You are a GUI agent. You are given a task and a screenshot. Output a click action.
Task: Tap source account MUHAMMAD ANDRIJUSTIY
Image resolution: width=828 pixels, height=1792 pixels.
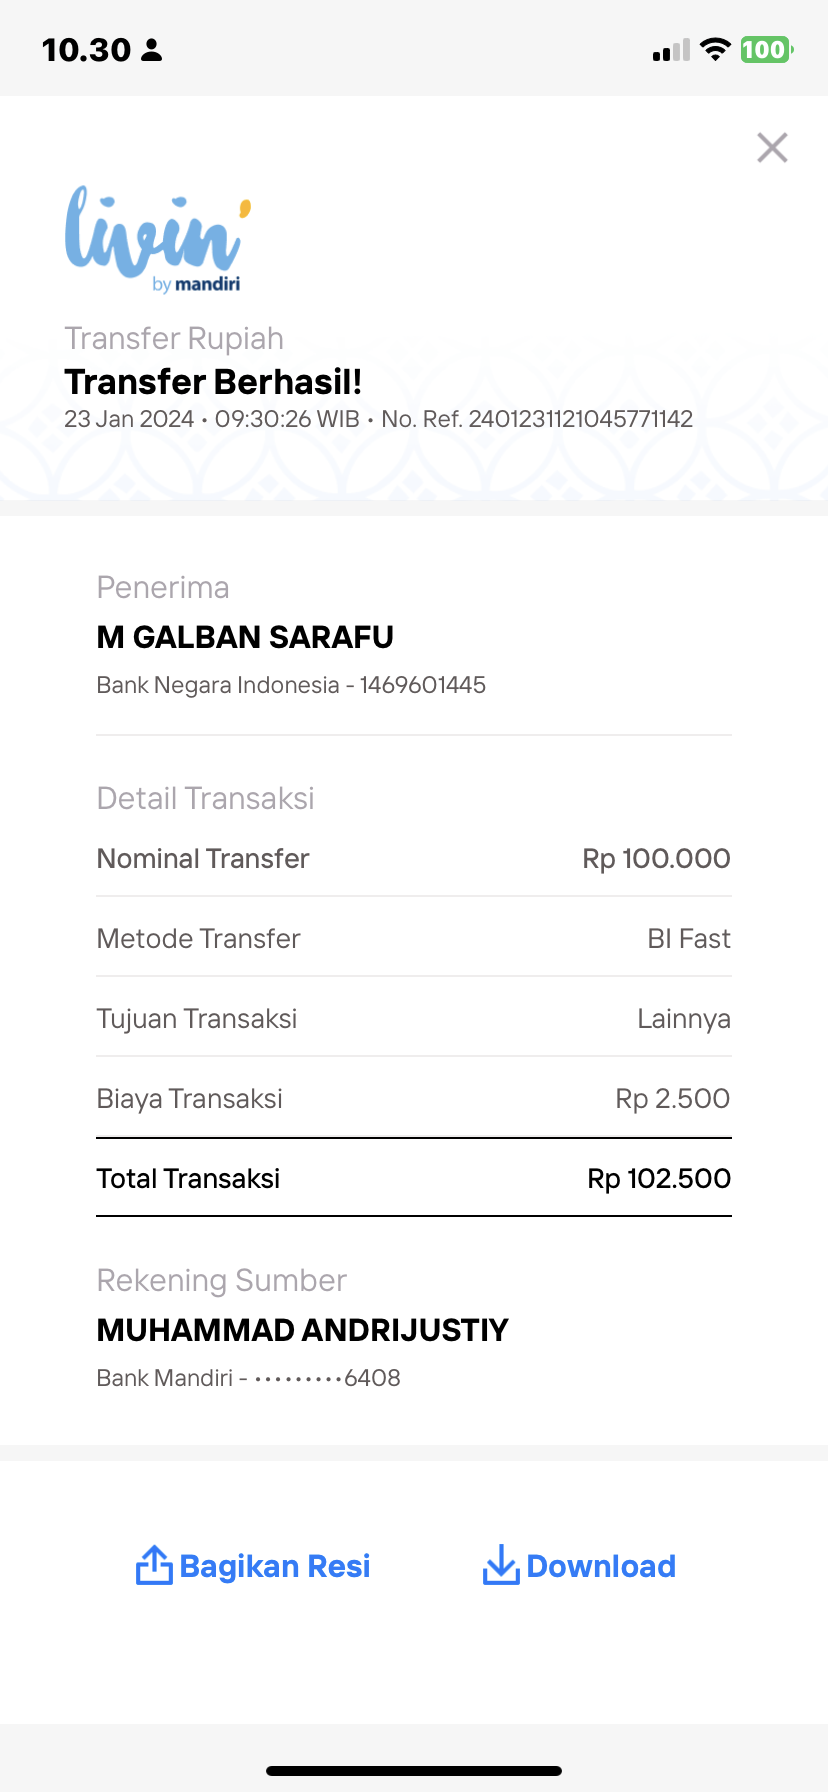tap(302, 1330)
